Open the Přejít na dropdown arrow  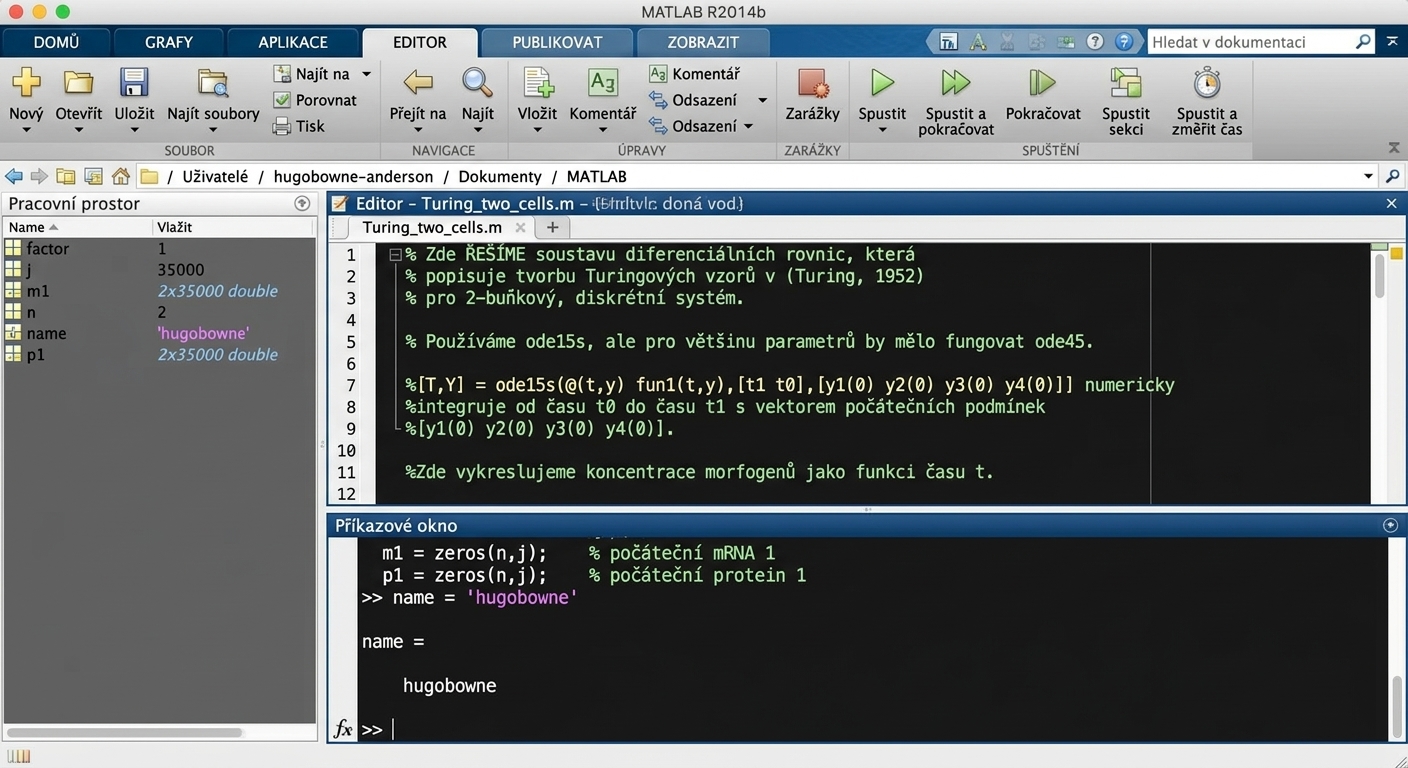417,130
